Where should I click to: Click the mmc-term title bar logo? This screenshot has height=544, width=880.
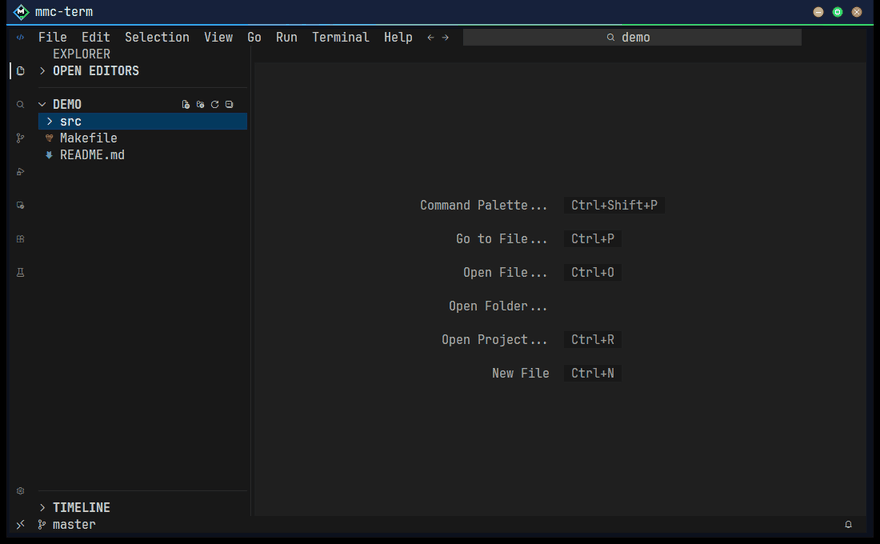21,12
